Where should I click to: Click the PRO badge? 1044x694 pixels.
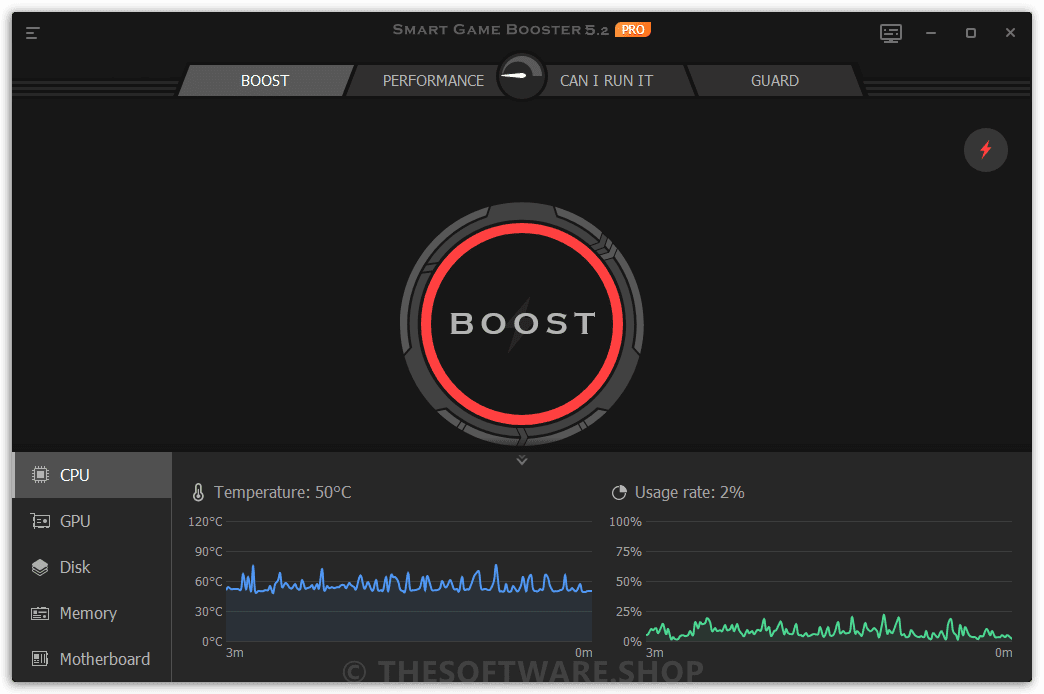633,29
